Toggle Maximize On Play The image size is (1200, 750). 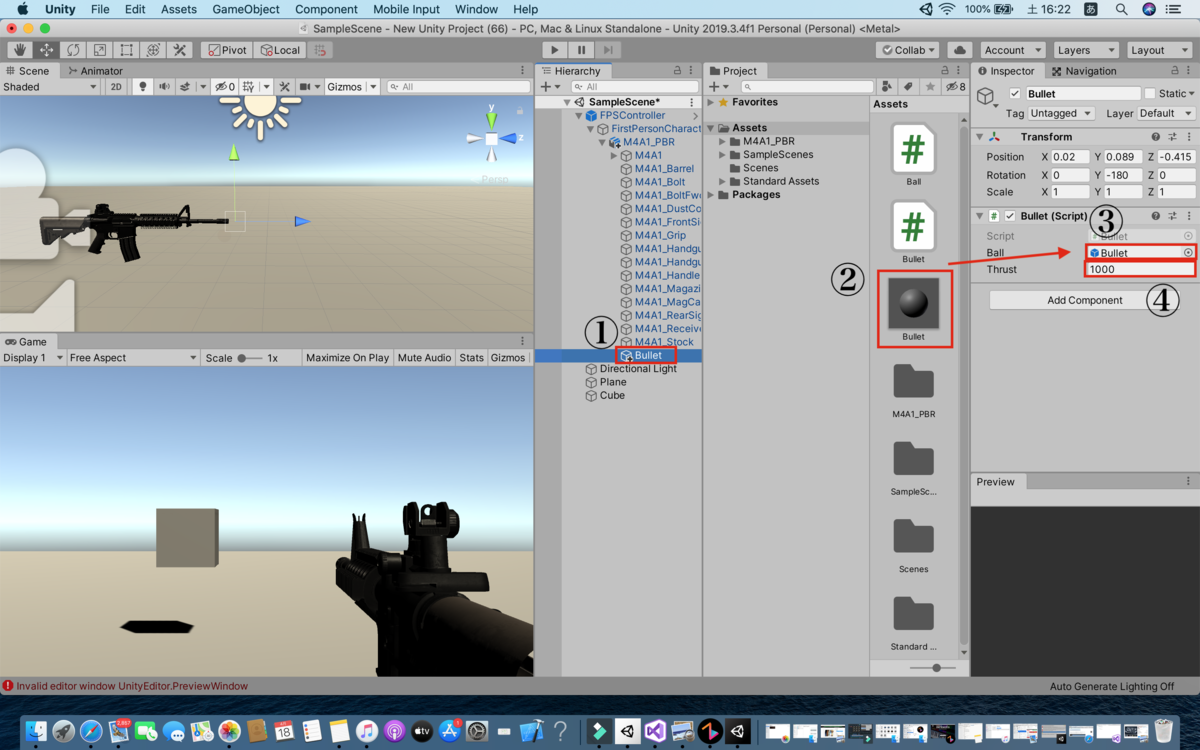(347, 358)
